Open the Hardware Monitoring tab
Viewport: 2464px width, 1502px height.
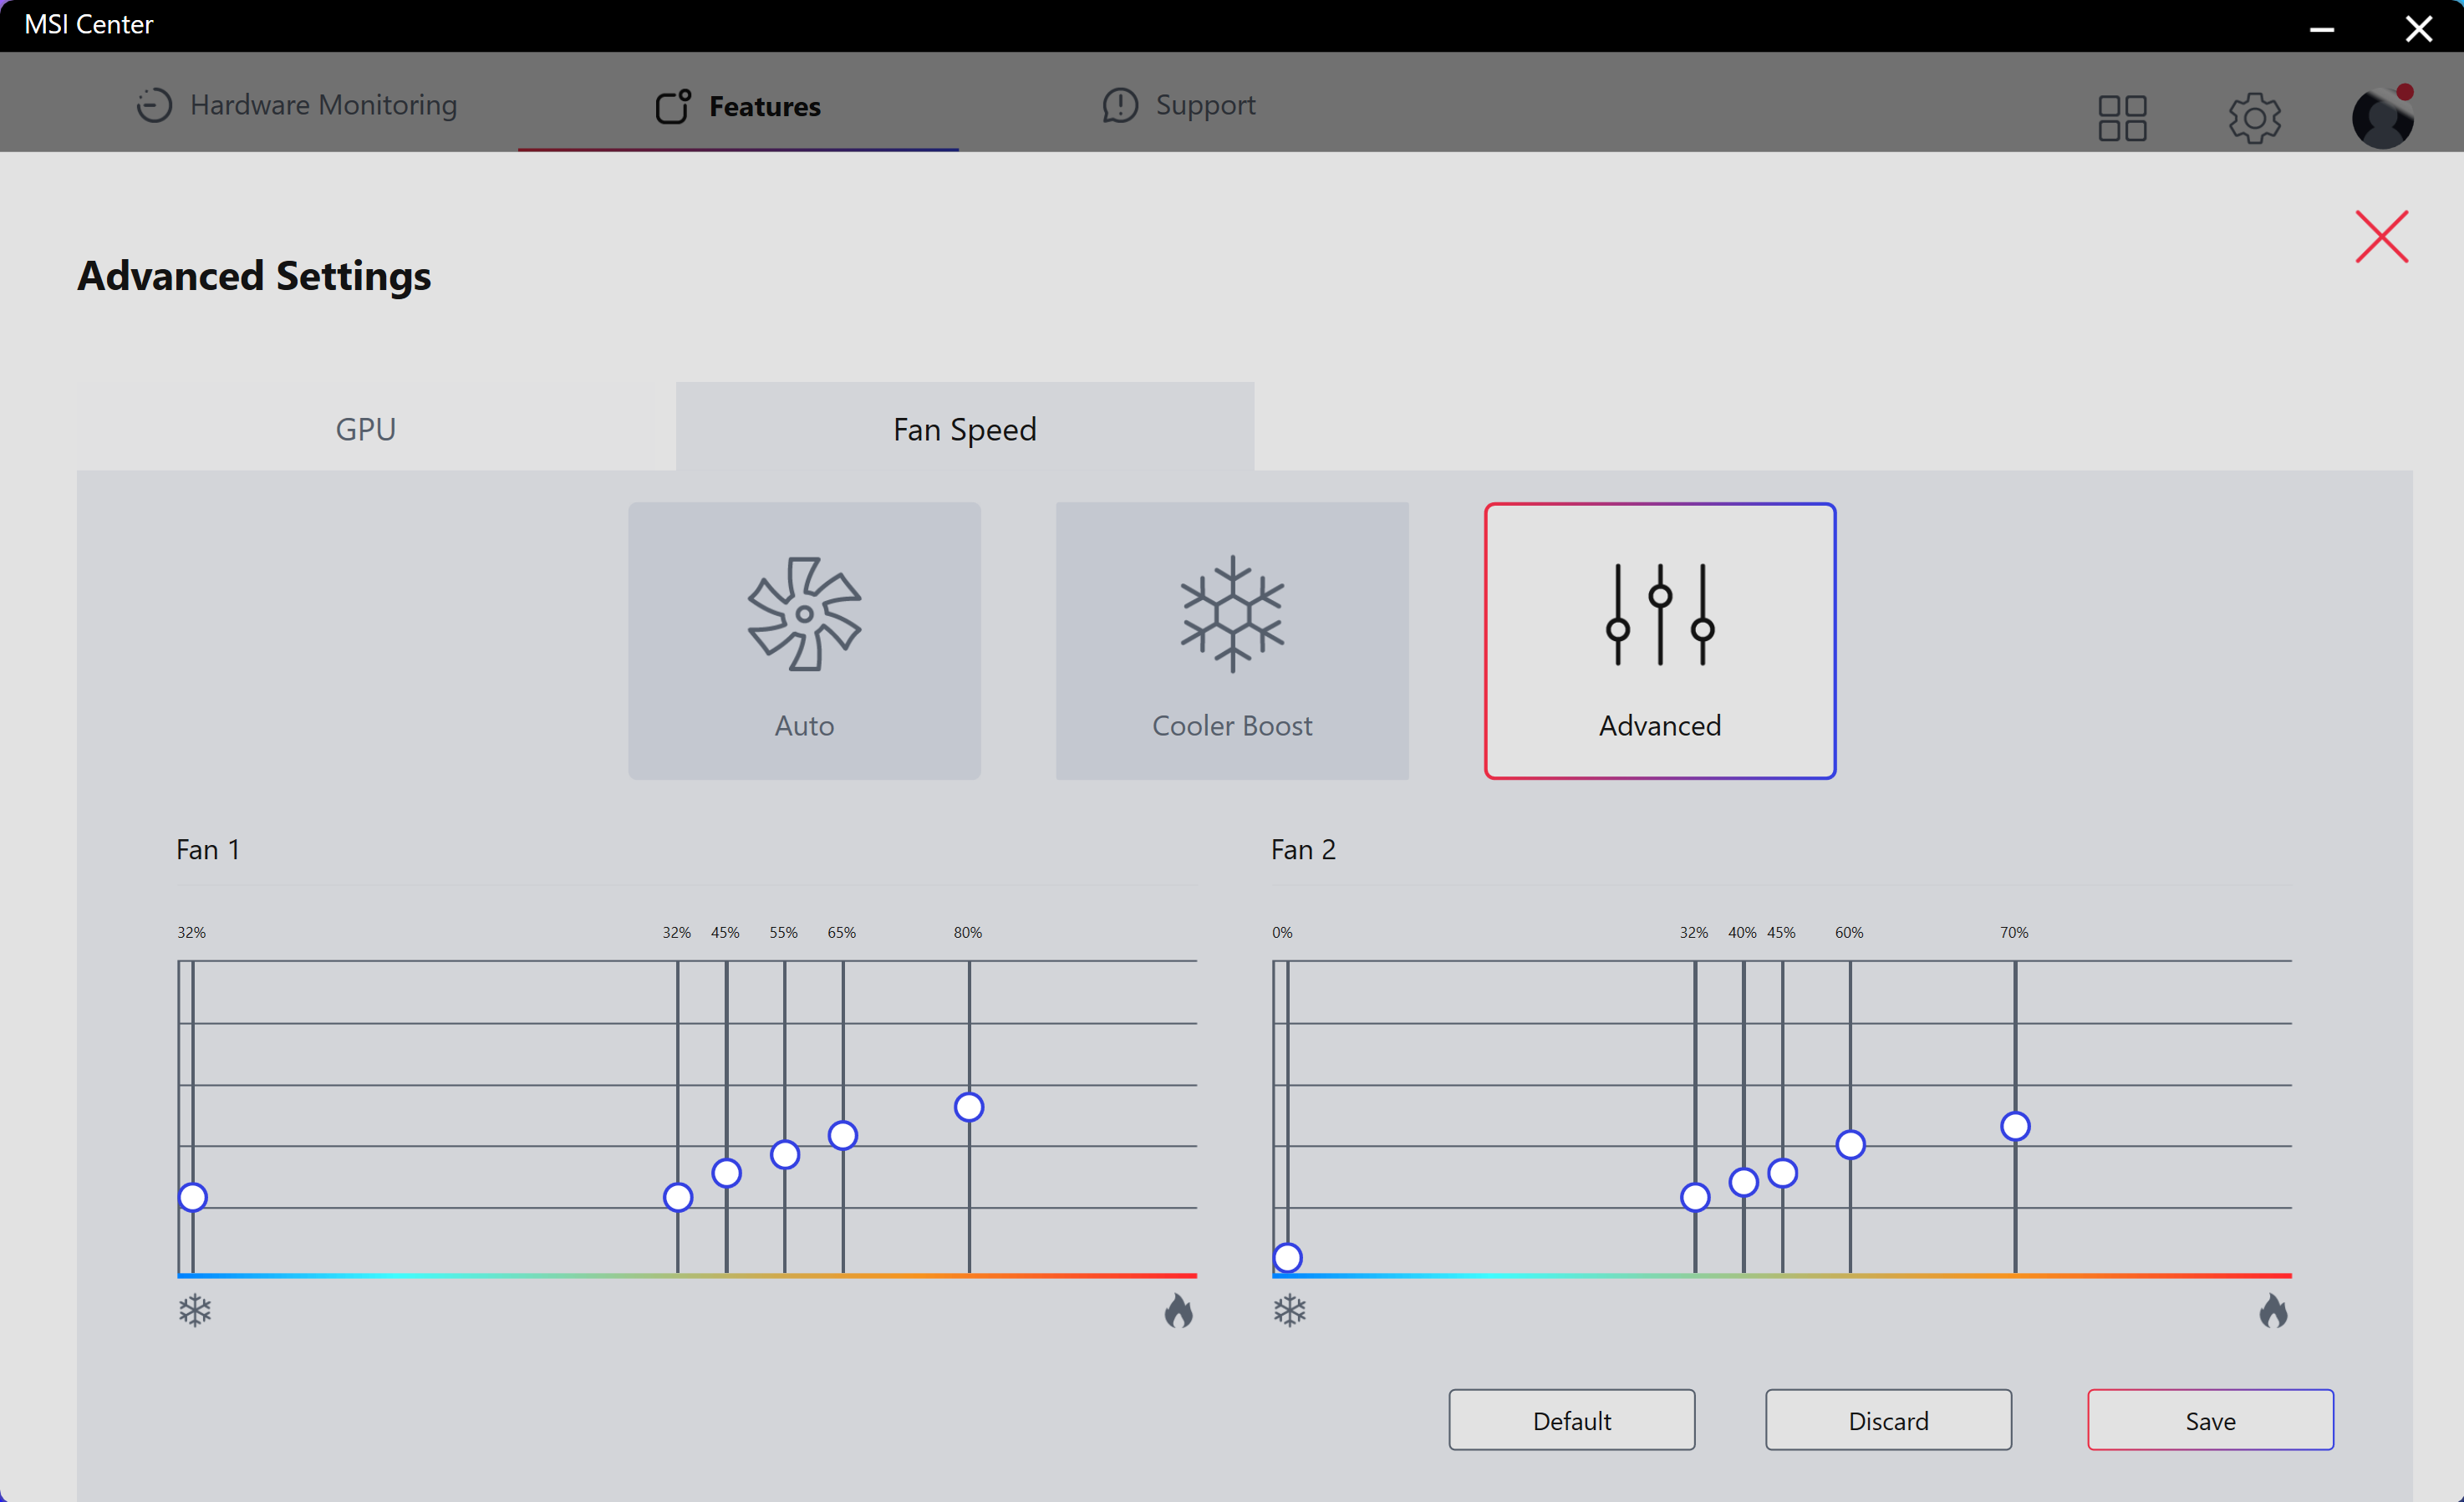click(x=296, y=105)
